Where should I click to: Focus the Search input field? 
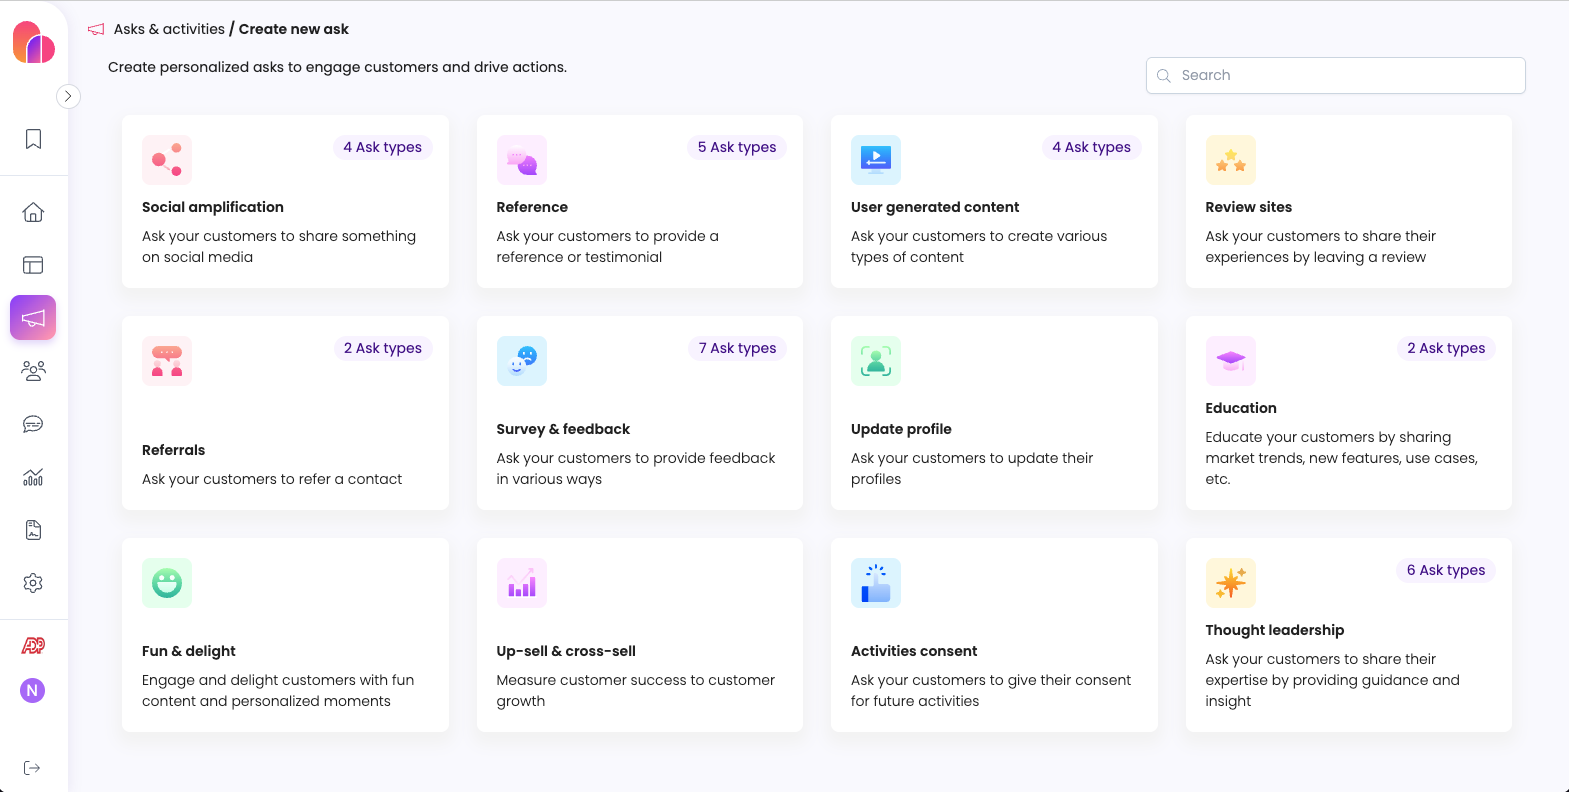(x=1335, y=76)
